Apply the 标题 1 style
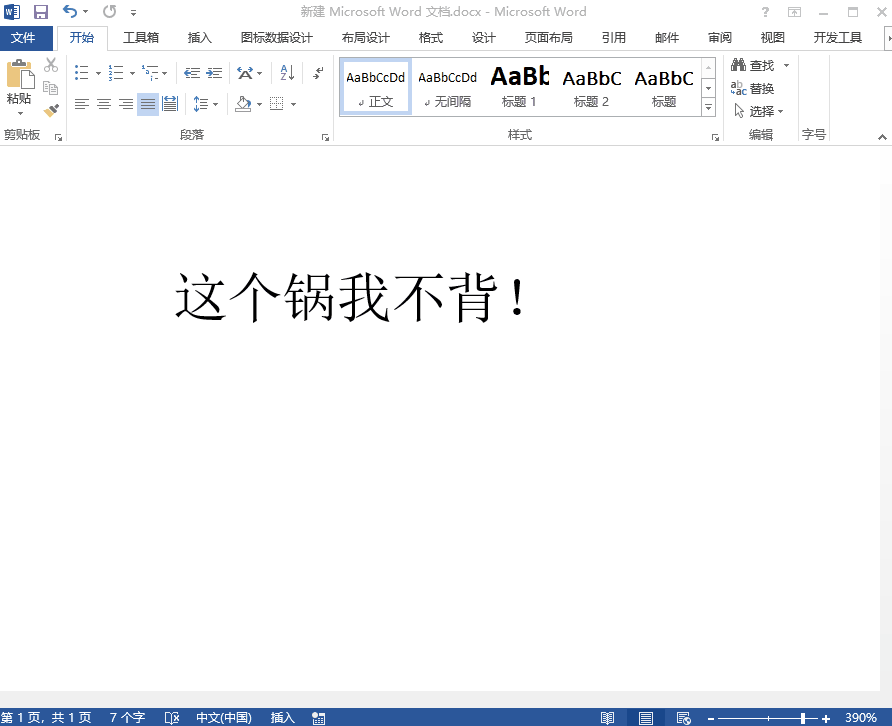 pyautogui.click(x=519, y=86)
